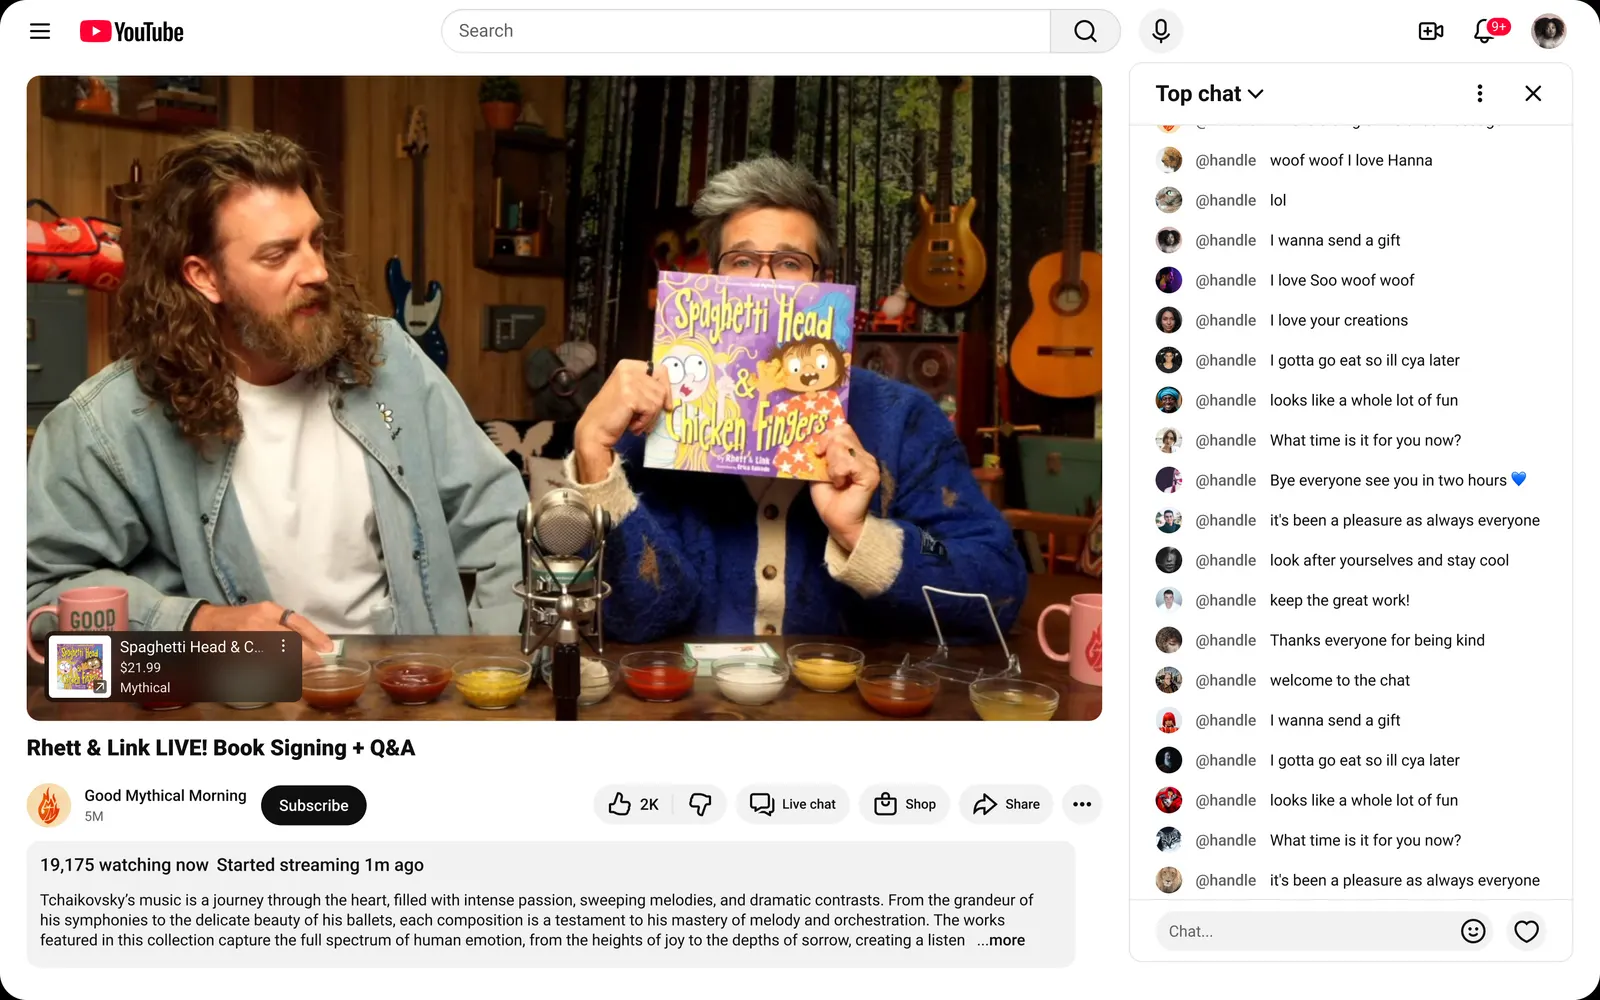Select message 'welcome to the chat'
Image resolution: width=1600 pixels, height=1000 pixels.
coord(1340,680)
